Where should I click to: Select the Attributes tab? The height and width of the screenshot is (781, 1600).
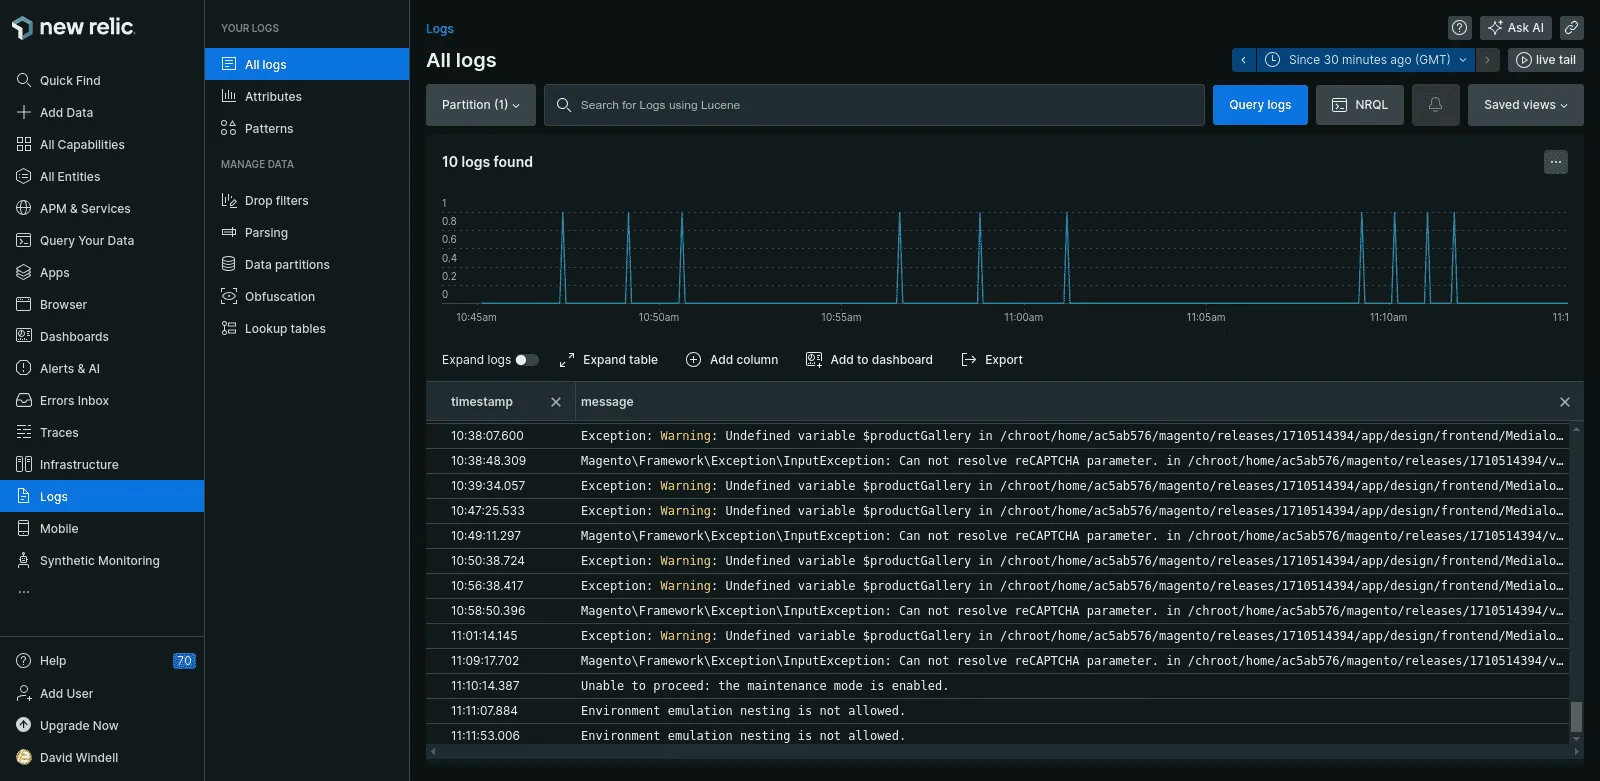307,97
